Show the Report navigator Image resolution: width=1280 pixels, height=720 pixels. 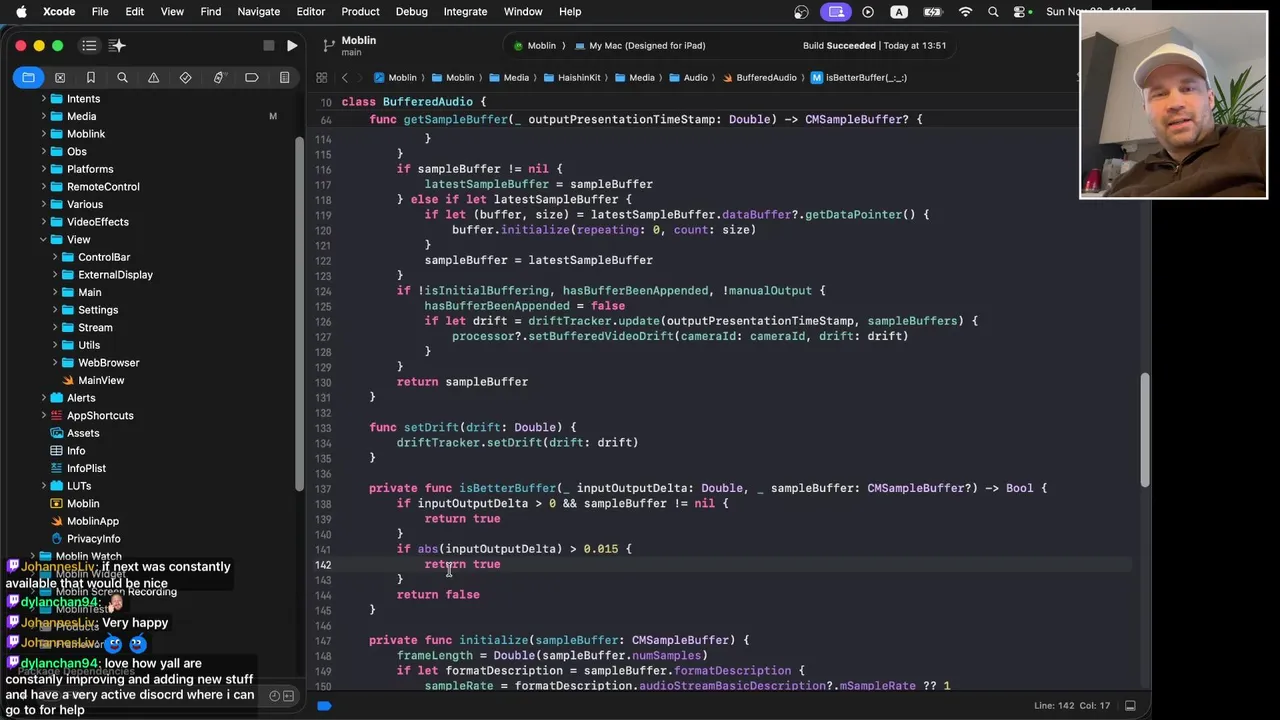click(284, 77)
